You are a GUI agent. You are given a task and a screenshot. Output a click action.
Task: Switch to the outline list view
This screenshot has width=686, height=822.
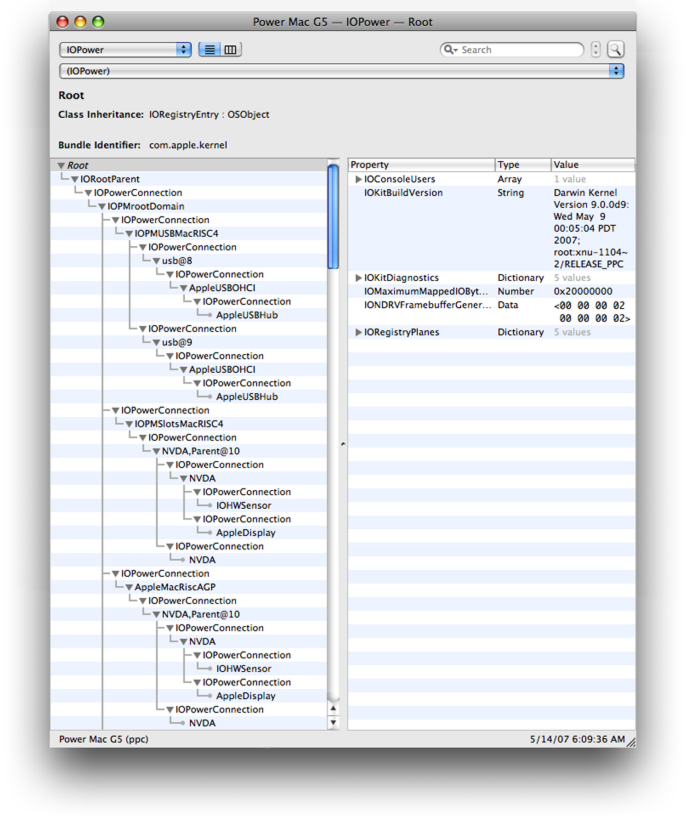210,49
